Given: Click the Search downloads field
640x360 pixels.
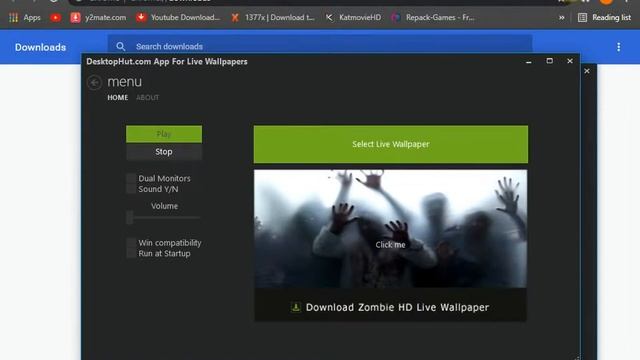Looking at the screenshot, I should point(320,46).
